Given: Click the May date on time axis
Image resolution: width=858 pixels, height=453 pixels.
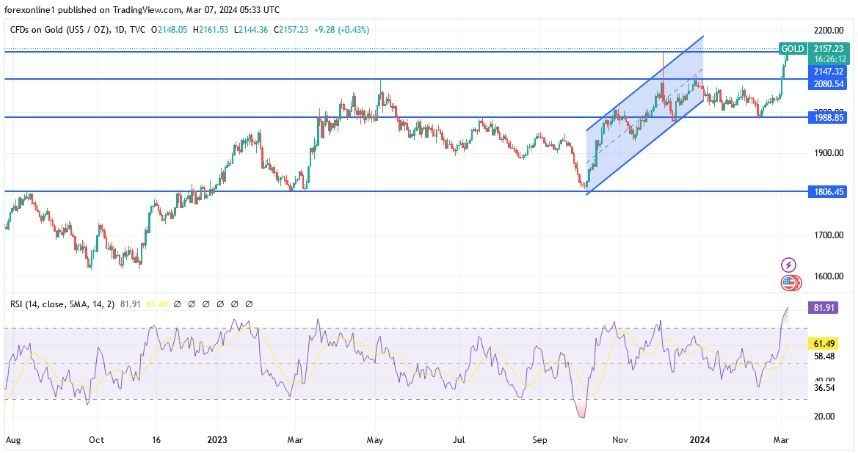Looking at the screenshot, I should coord(375,440).
